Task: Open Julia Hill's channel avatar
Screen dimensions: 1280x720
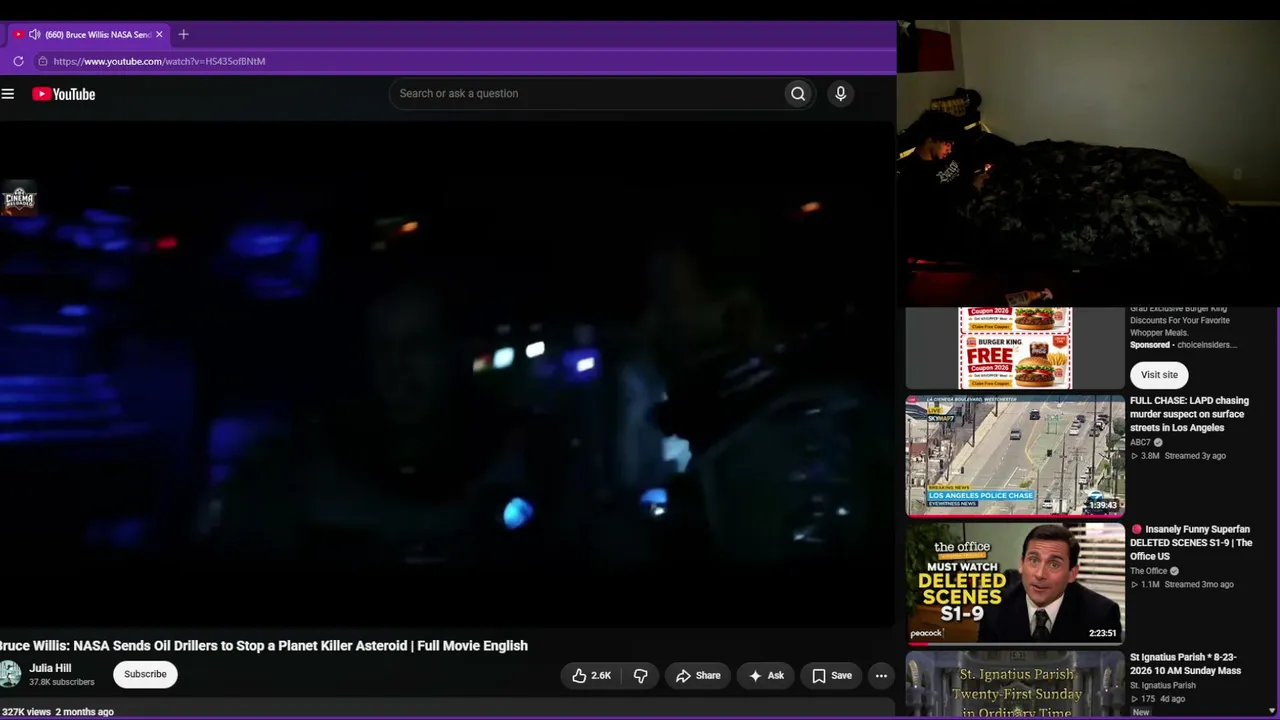Action: [9, 674]
